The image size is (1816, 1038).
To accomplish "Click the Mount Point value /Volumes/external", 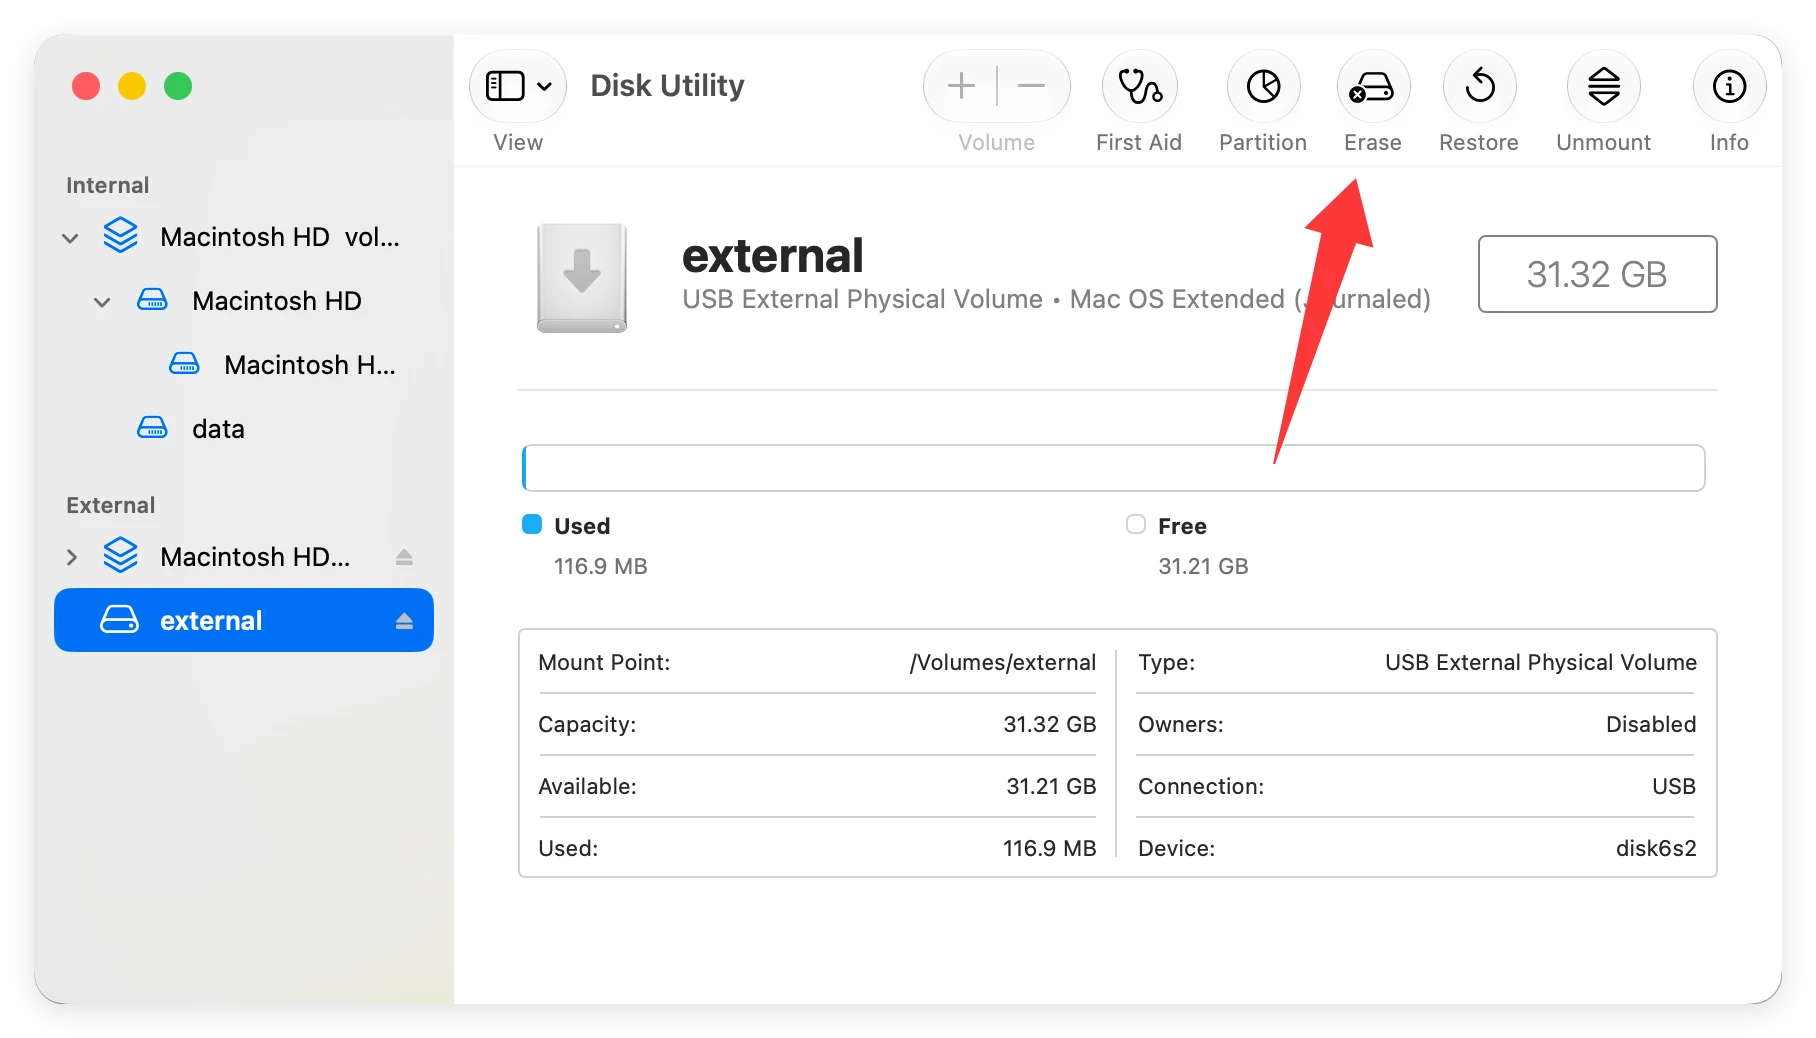I will pyautogui.click(x=1002, y=662).
